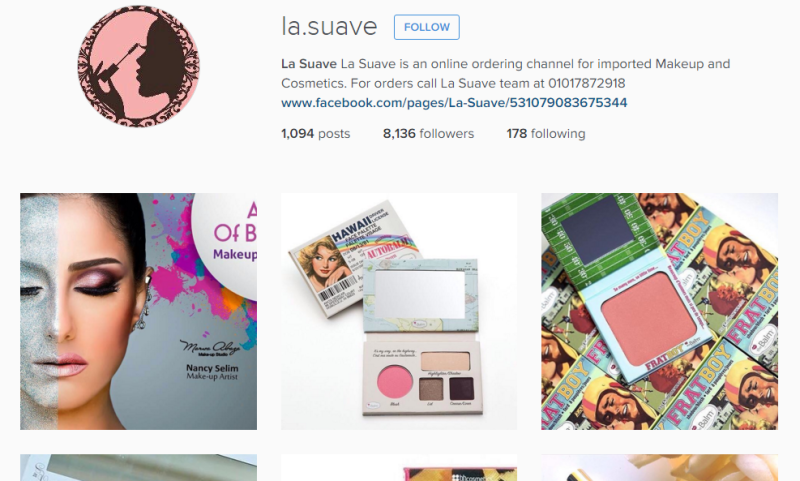Open the partially visible bottom-middle post
This screenshot has width=800, height=481.
tap(399, 468)
